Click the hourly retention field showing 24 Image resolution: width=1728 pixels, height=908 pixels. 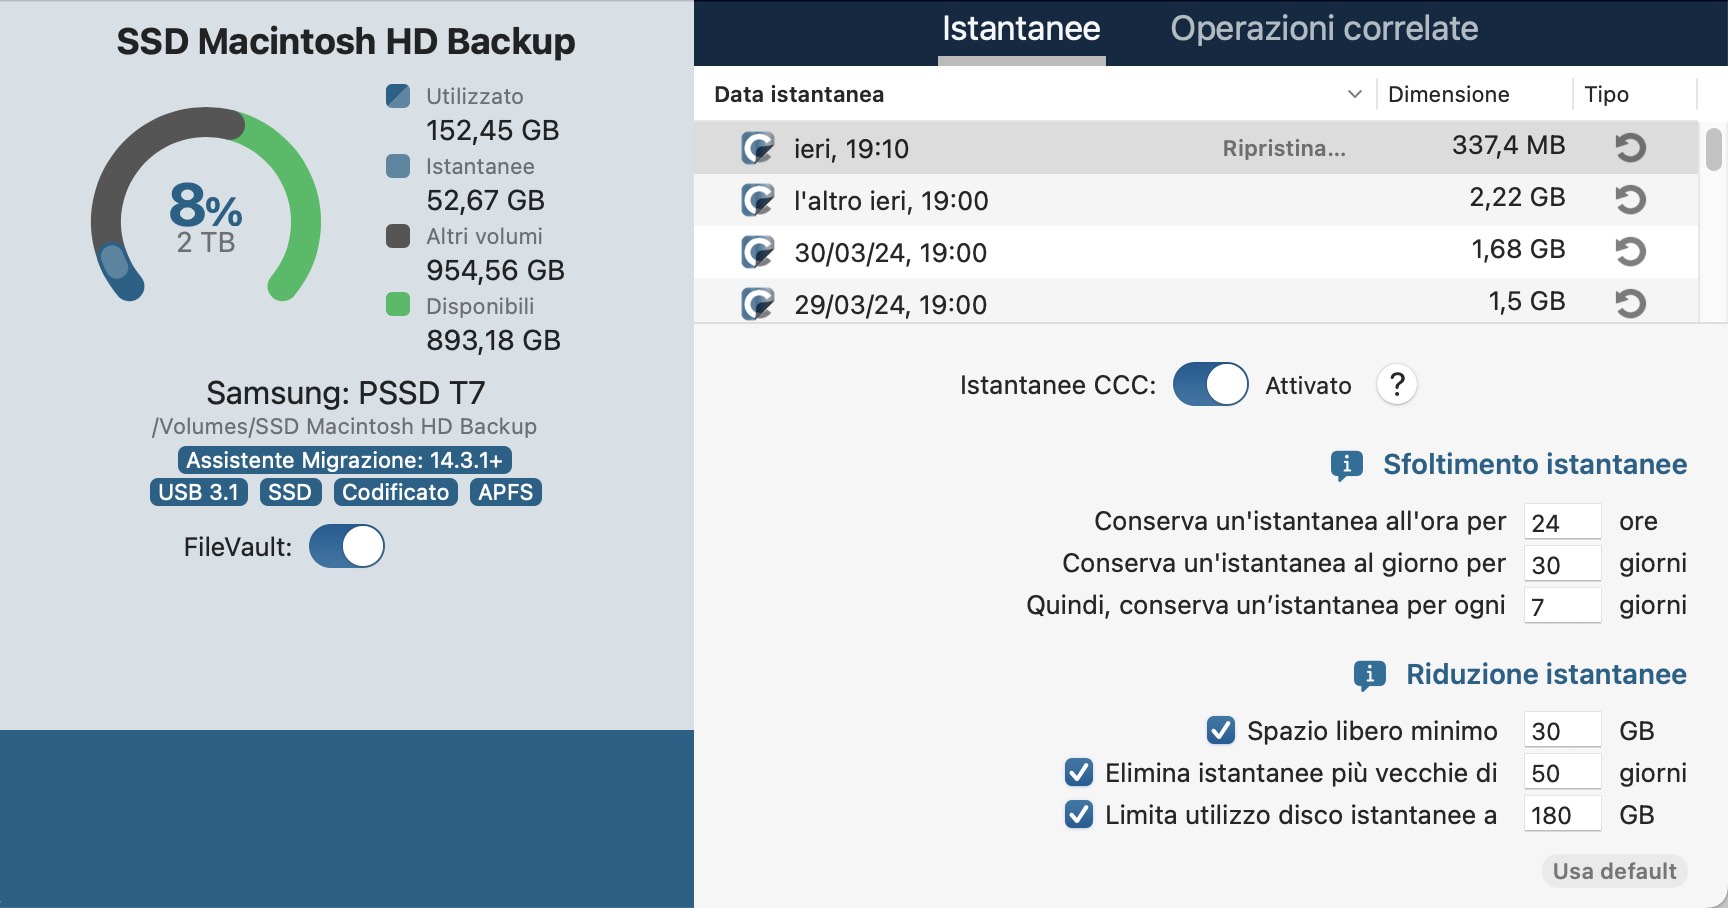coord(1562,522)
